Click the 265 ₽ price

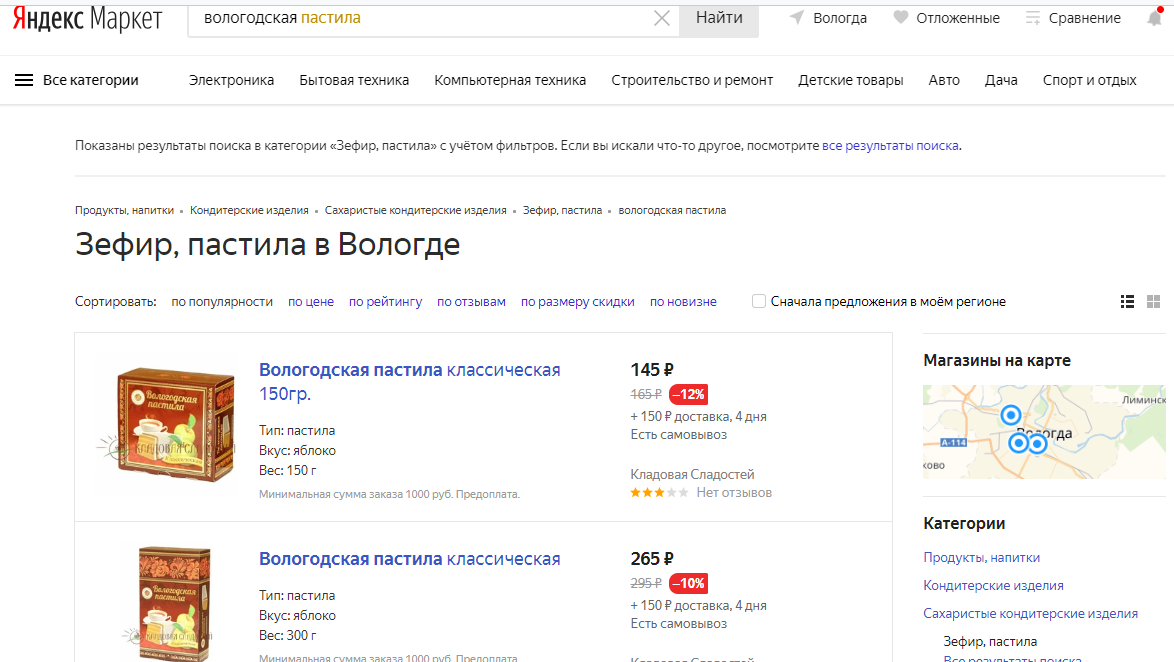click(x=652, y=559)
